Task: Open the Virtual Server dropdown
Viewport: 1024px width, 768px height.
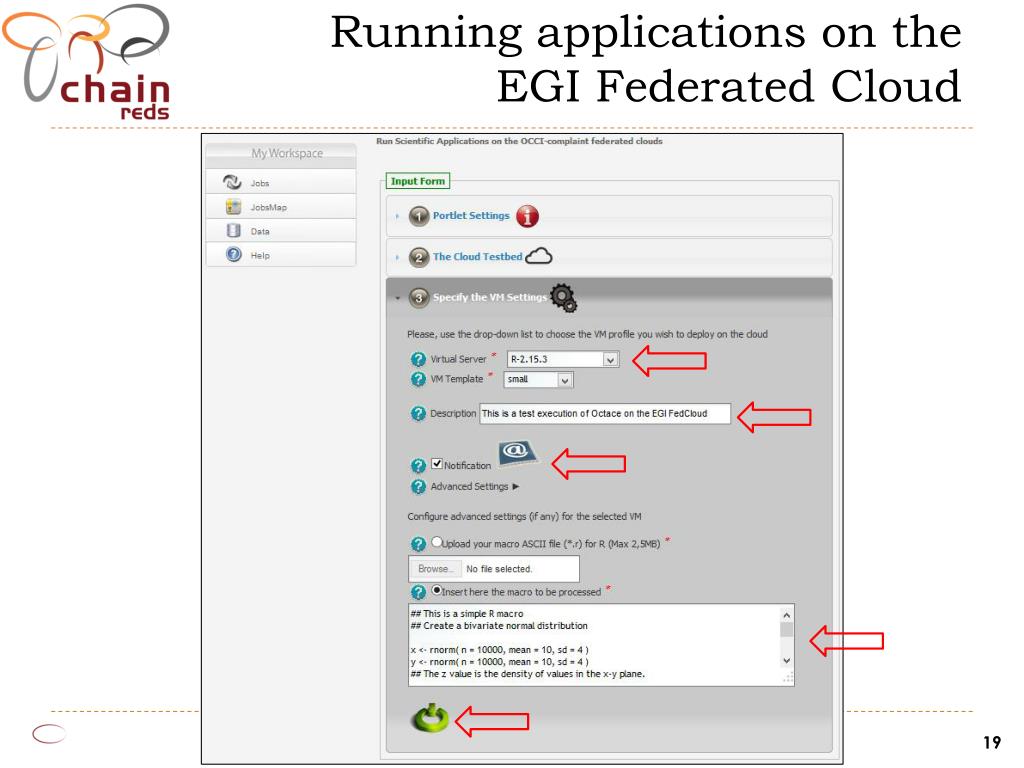Action: point(563,359)
